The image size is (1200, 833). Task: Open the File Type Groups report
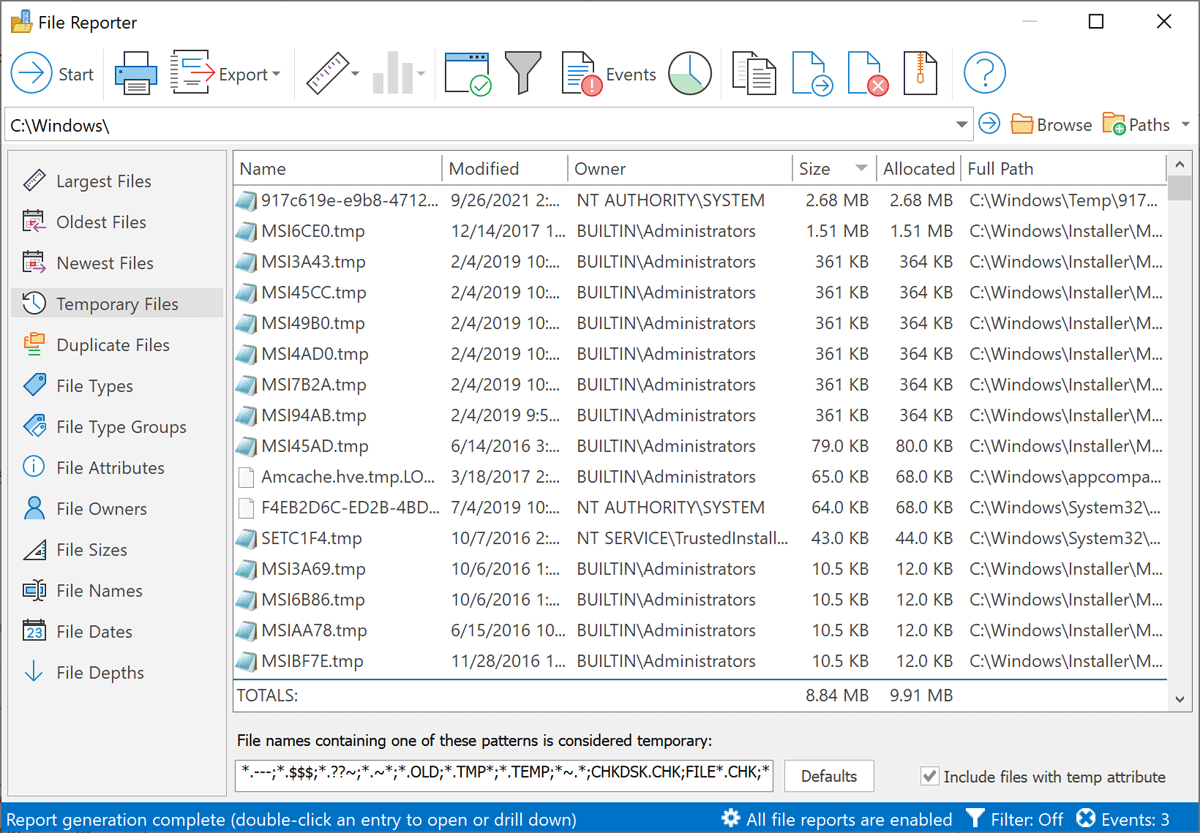tap(117, 427)
